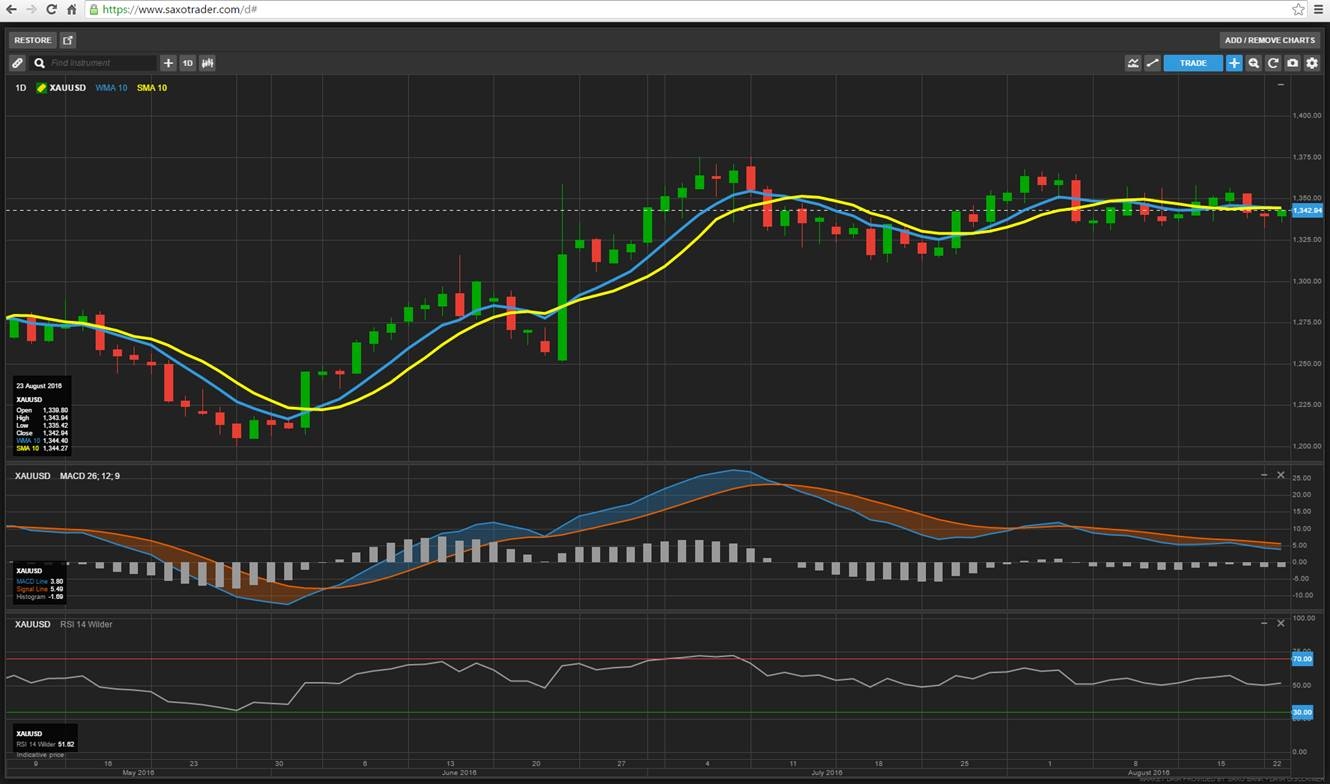Reset the chart with the refresh icon

tap(1273, 63)
